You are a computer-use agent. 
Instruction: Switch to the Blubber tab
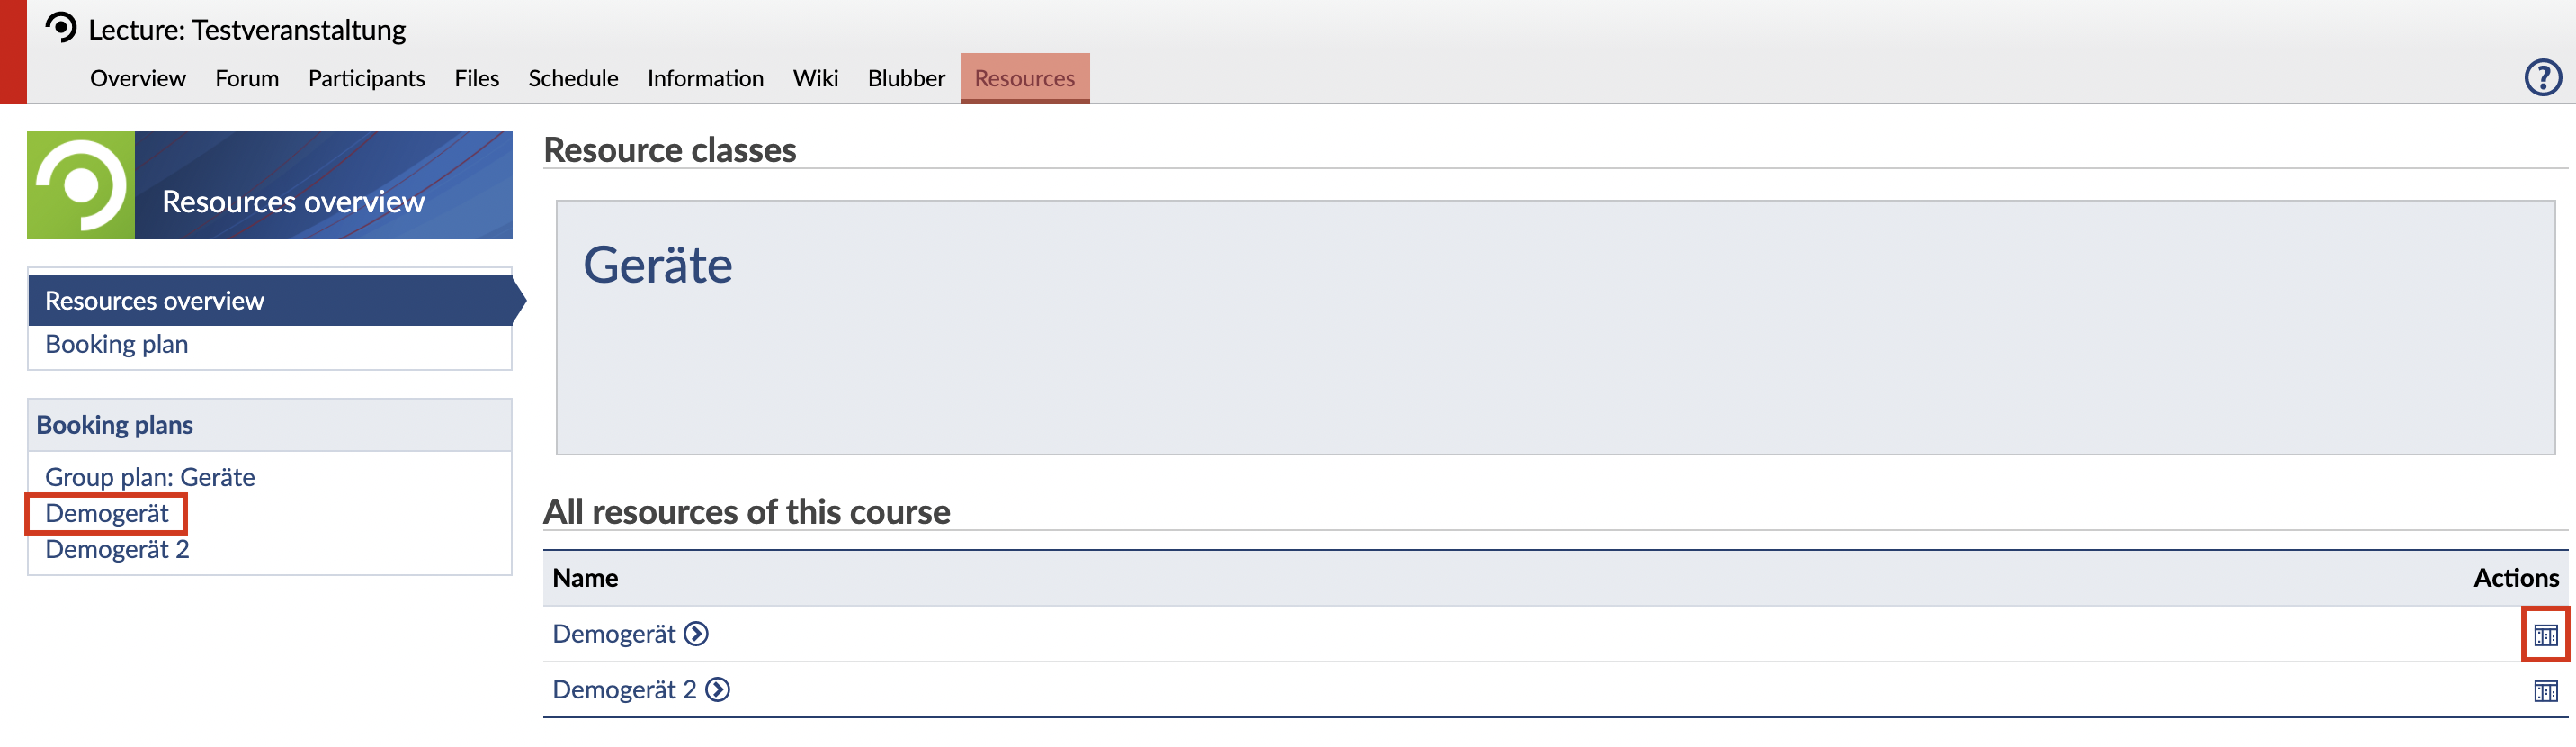click(906, 78)
